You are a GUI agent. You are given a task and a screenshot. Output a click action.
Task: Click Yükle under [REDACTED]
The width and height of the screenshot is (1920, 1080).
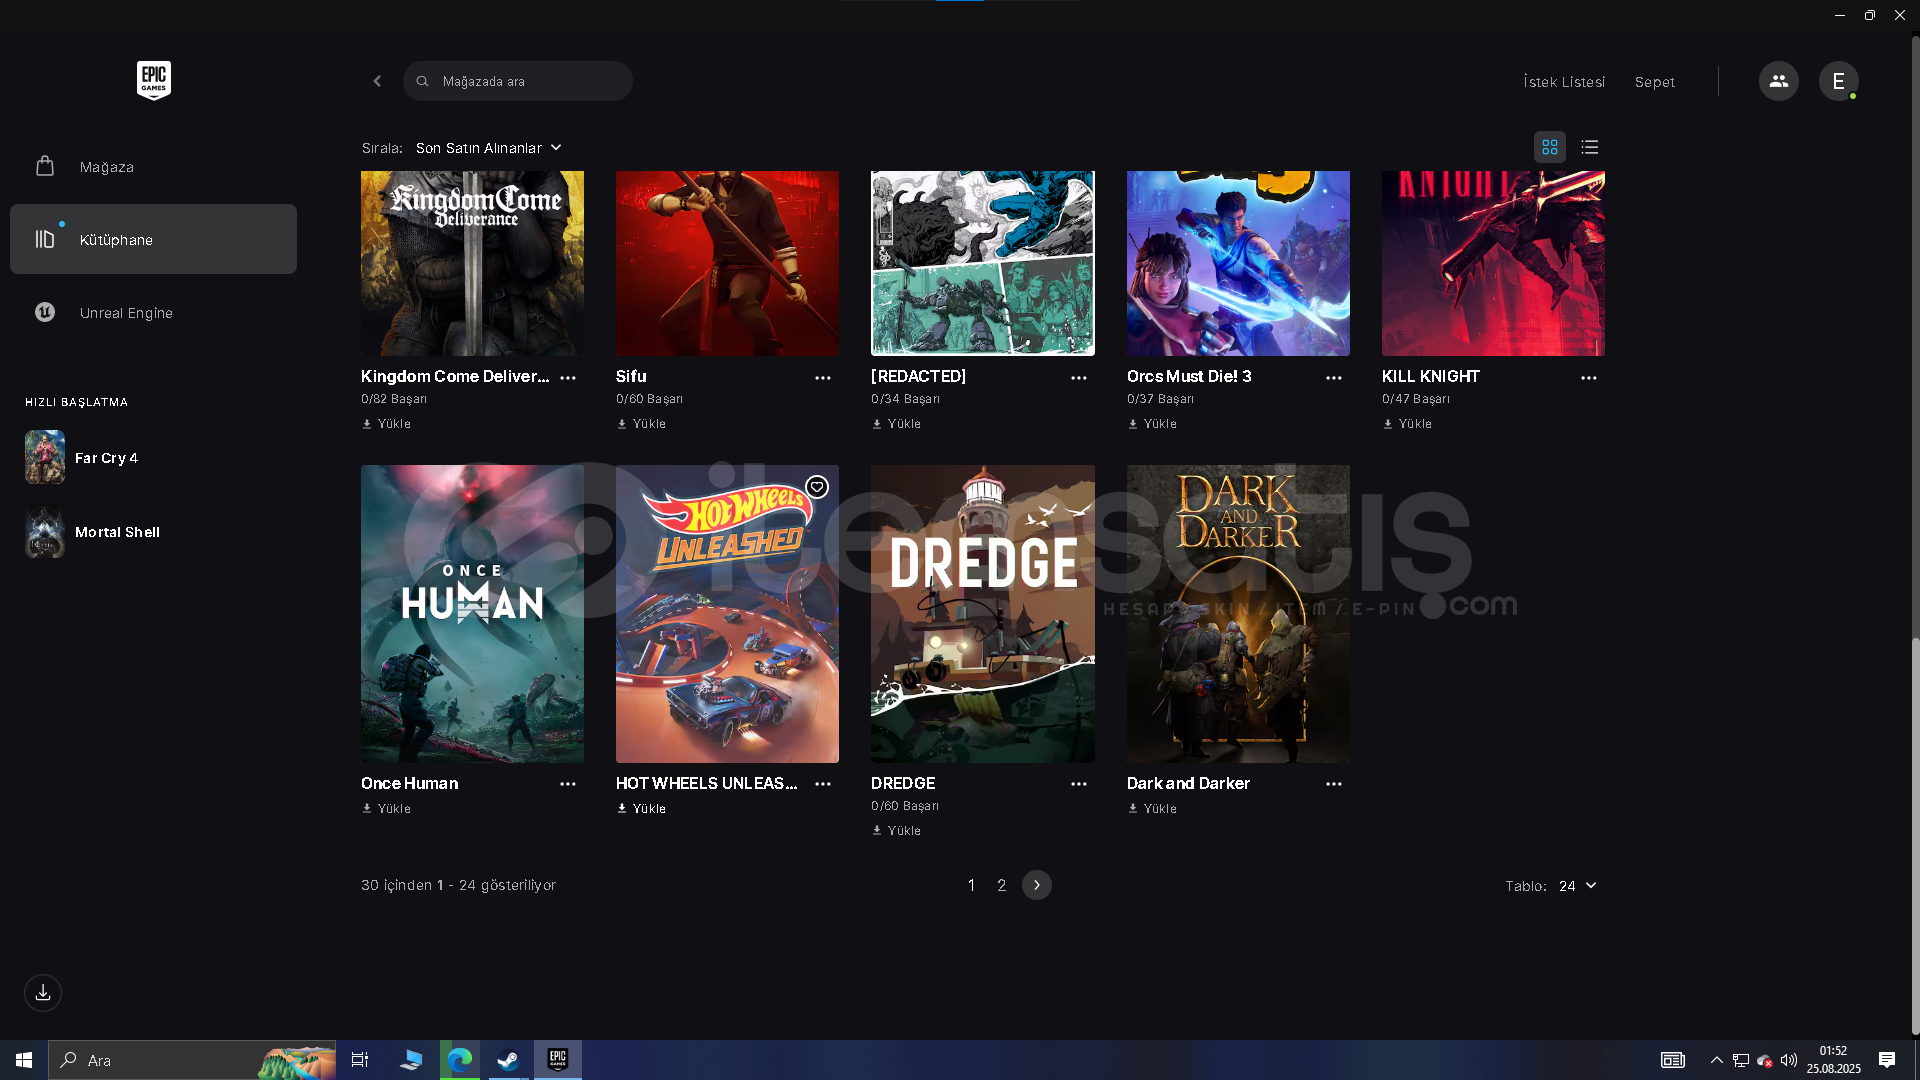(x=896, y=424)
